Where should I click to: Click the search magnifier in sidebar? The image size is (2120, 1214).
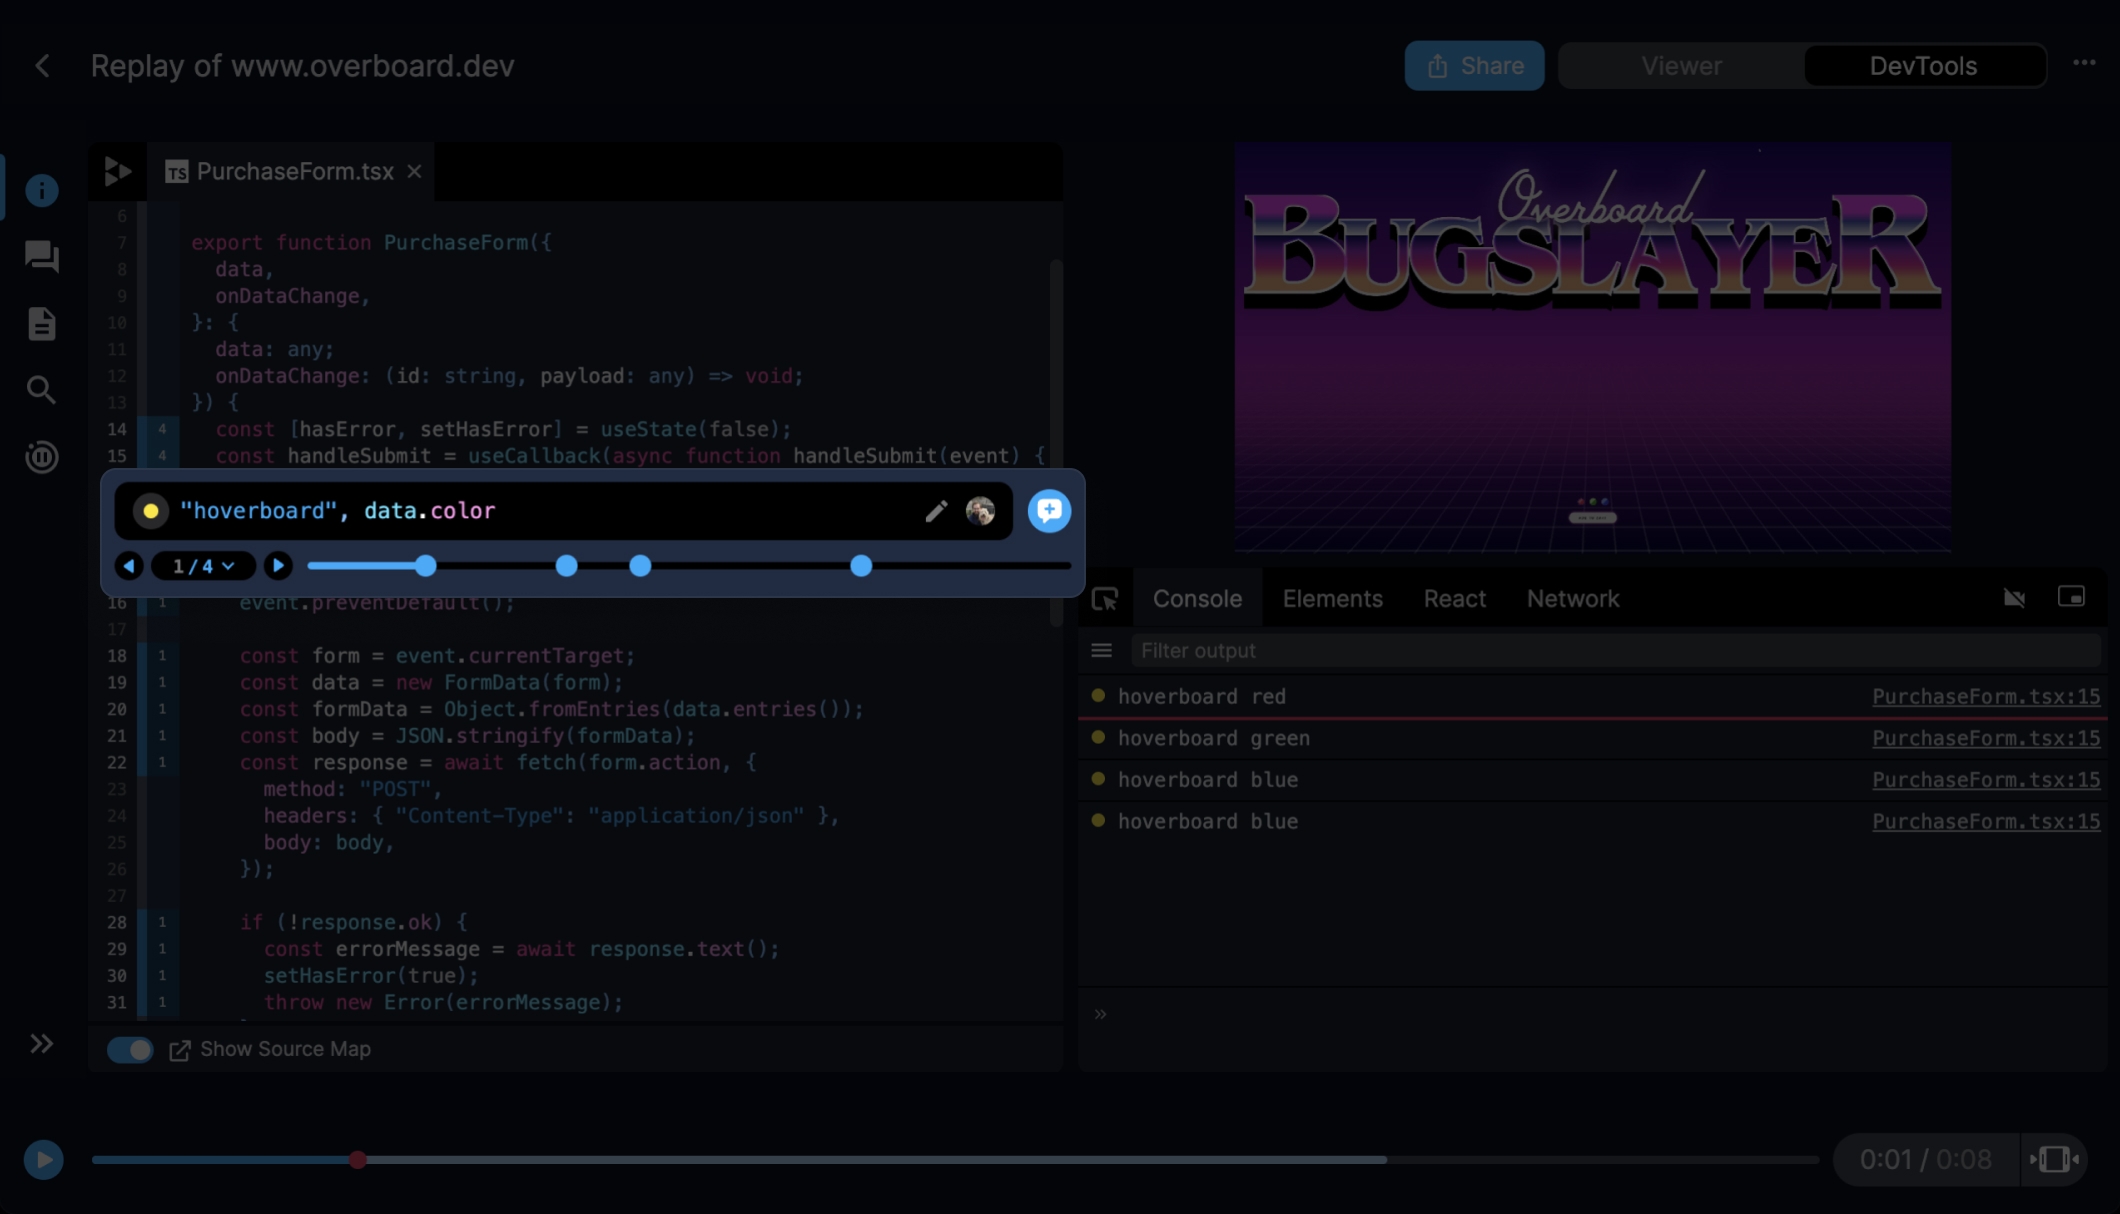pos(41,390)
